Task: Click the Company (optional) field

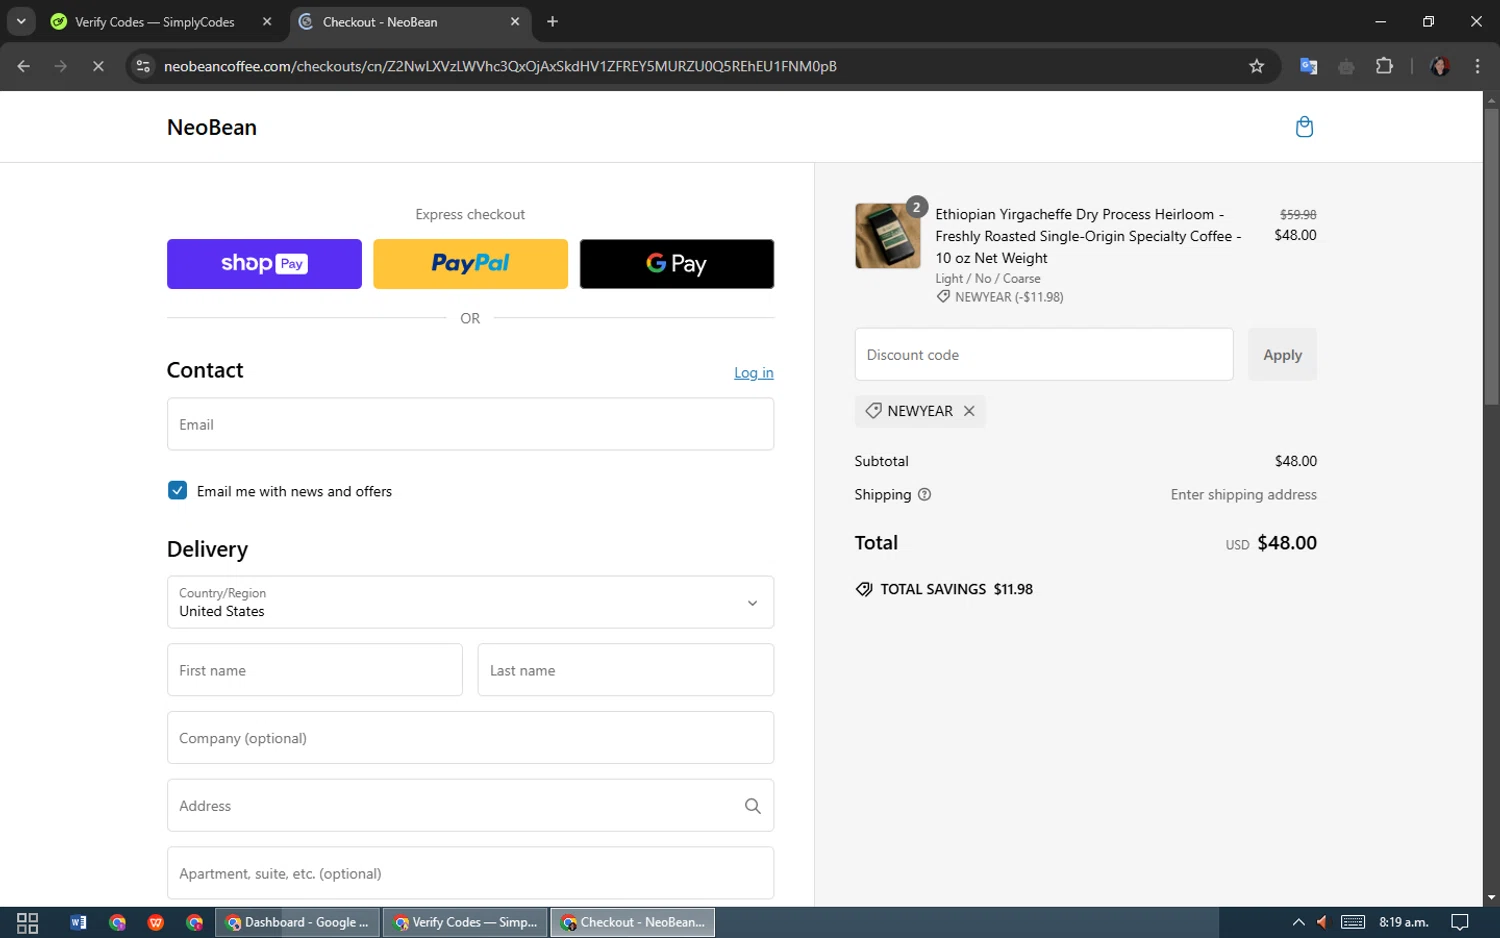Action: click(470, 738)
